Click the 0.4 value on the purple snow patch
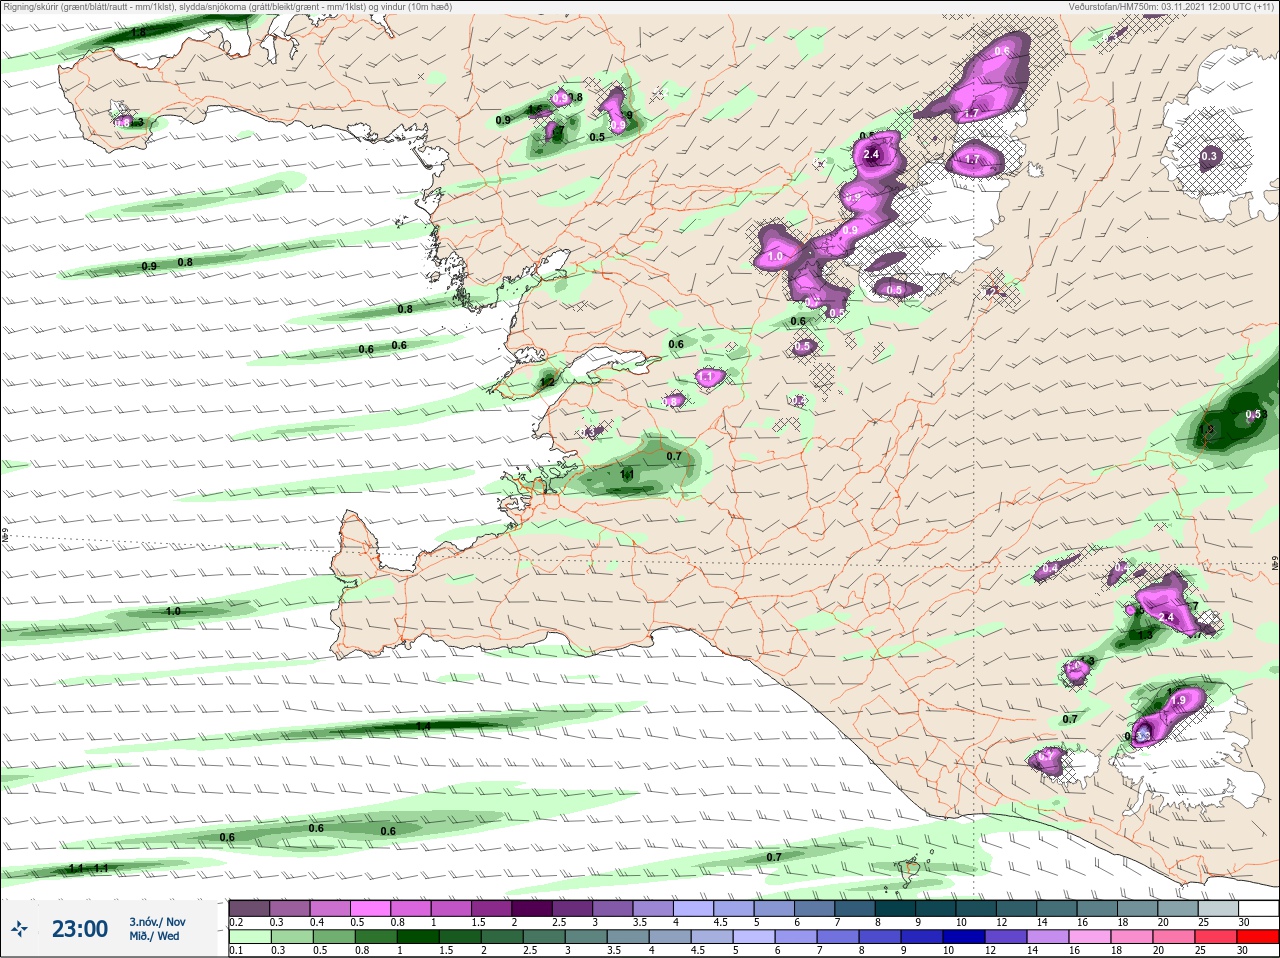Screen dimensions: 1280x958 [1049, 569]
